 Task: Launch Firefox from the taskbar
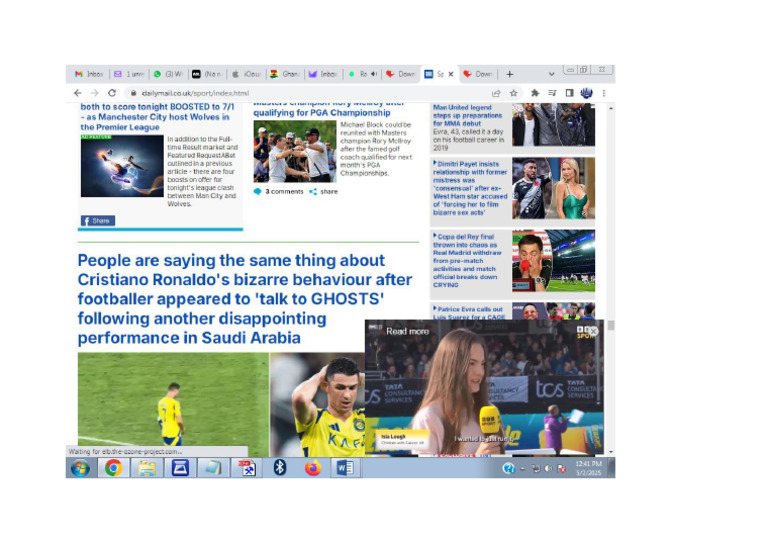(313, 469)
